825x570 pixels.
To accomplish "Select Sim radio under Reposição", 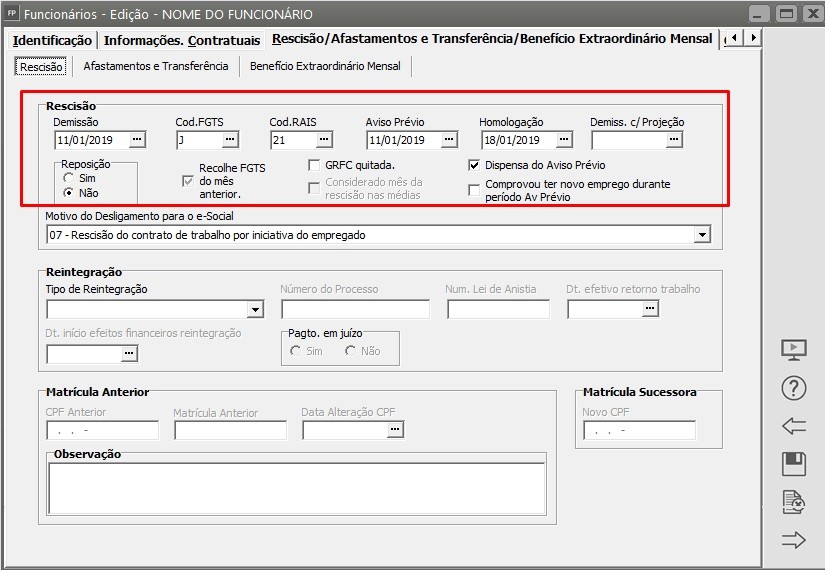I will tap(68, 178).
